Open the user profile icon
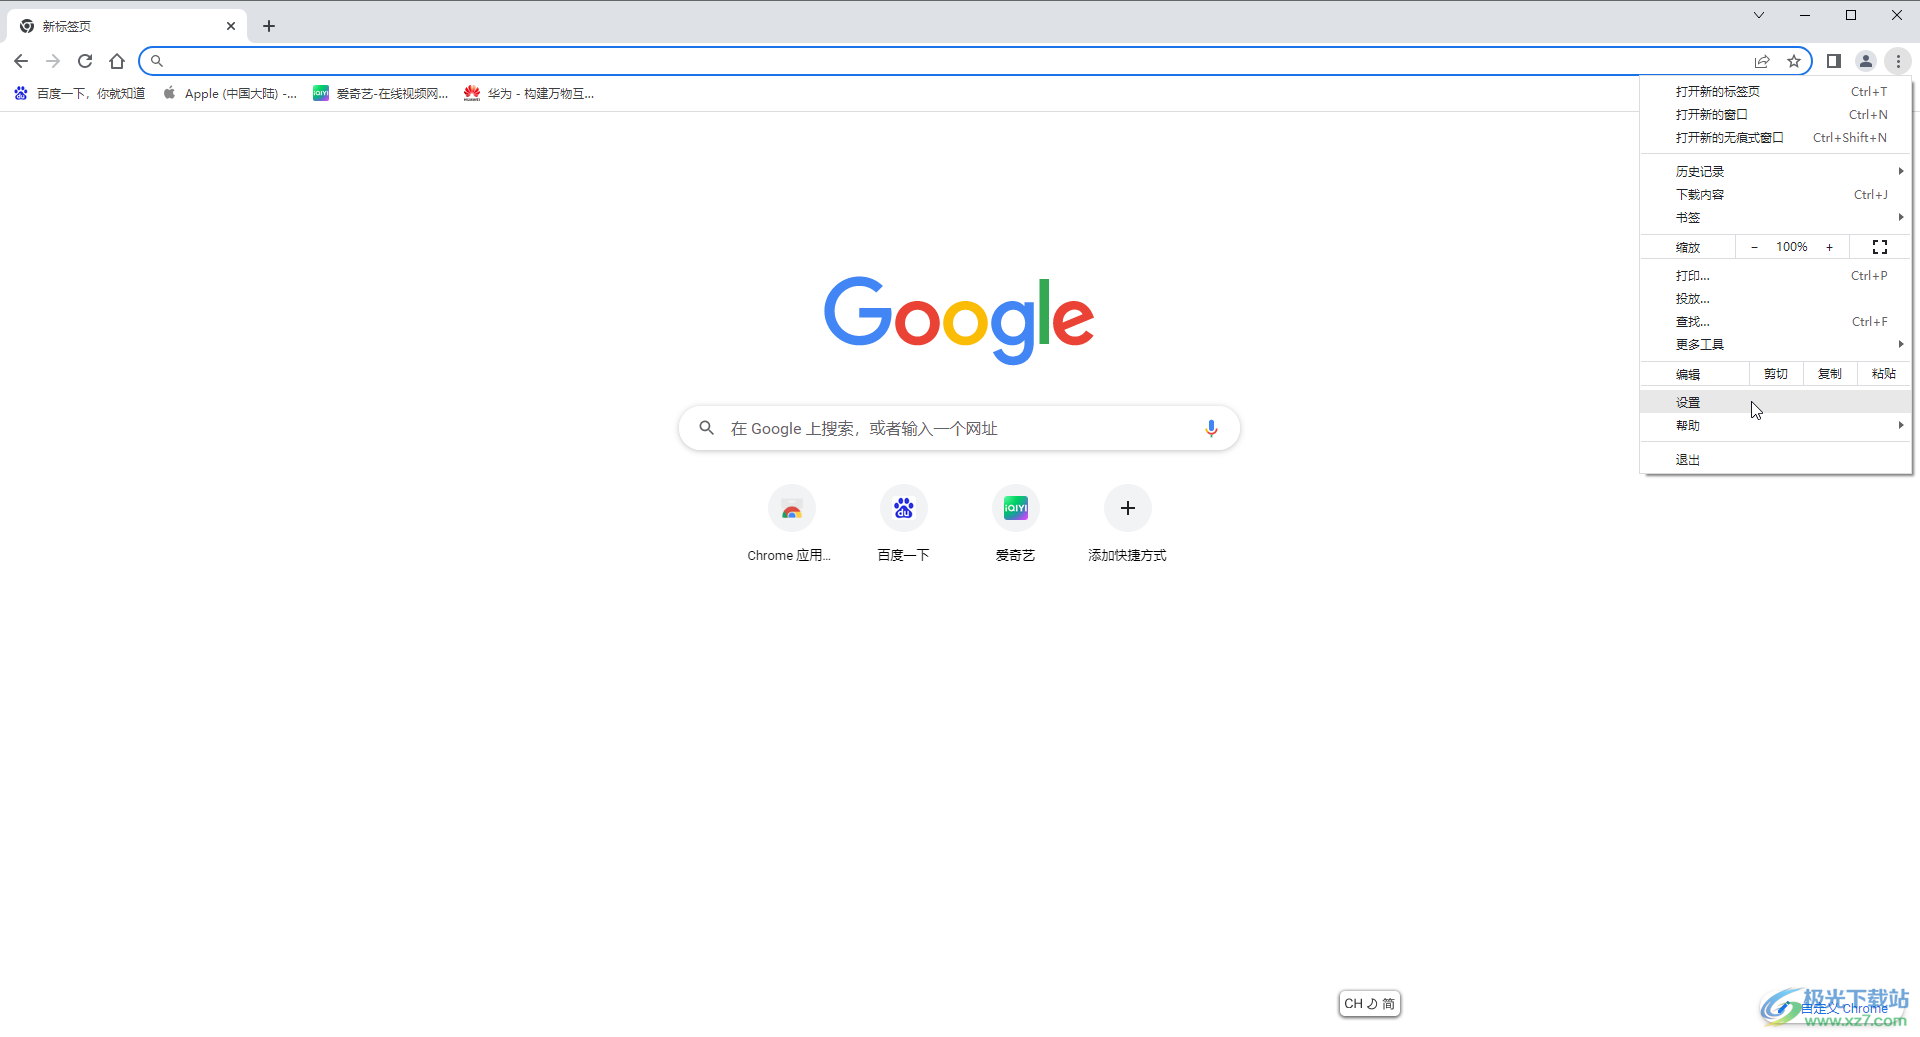 tap(1866, 61)
